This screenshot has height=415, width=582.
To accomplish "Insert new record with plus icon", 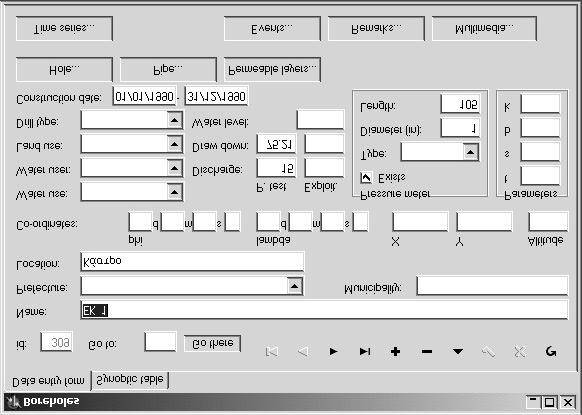I will [396, 351].
